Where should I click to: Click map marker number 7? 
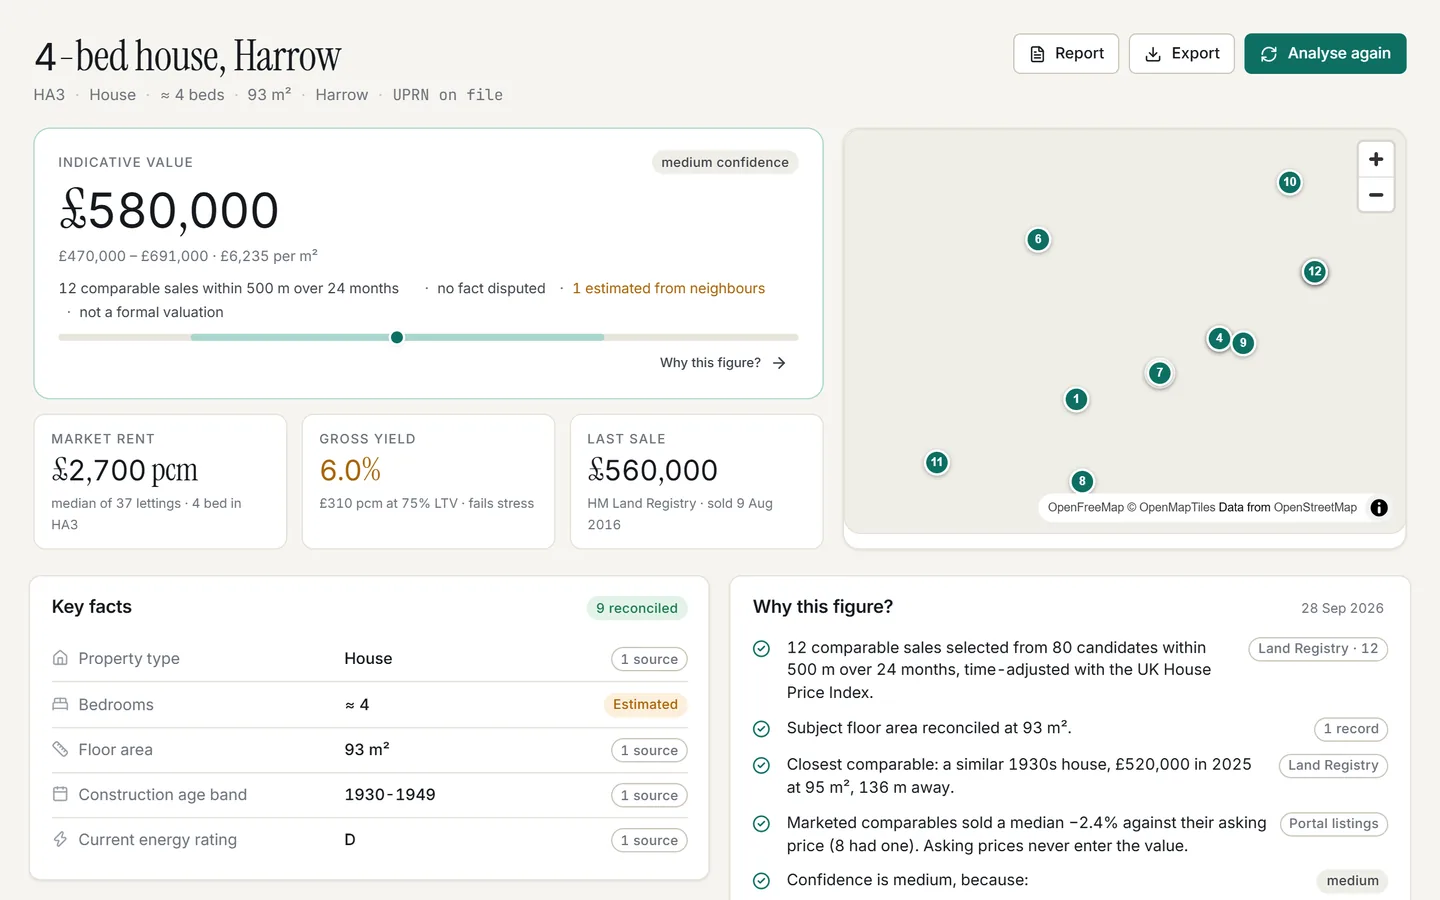1159,373
